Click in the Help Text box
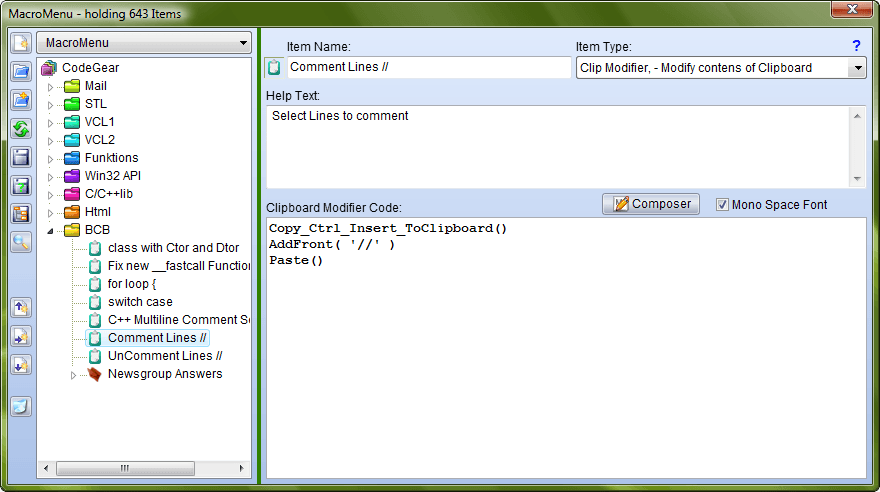880x492 pixels. (558, 147)
